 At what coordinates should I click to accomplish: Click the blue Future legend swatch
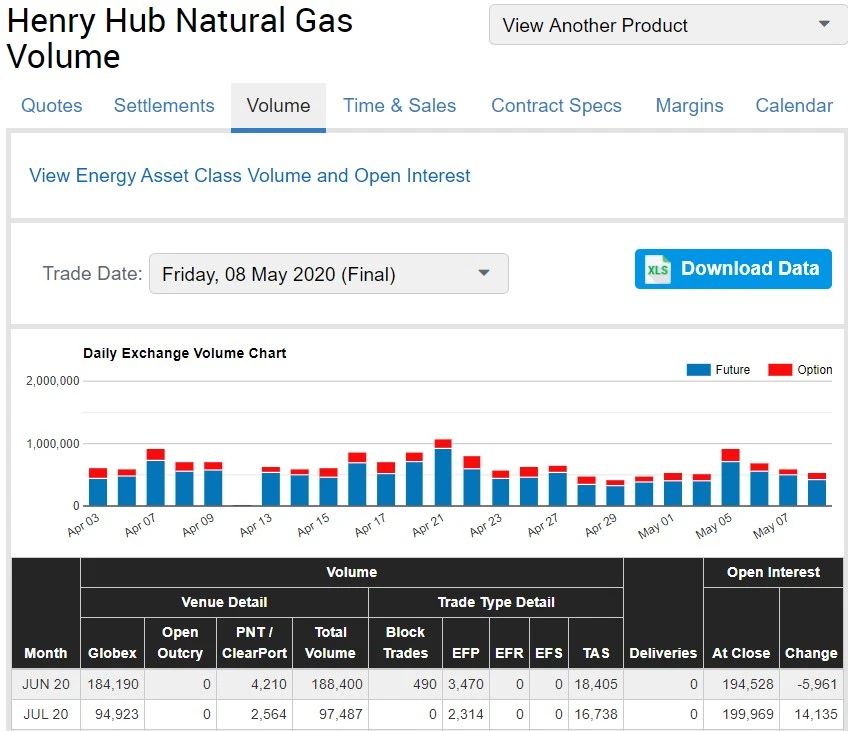click(698, 370)
